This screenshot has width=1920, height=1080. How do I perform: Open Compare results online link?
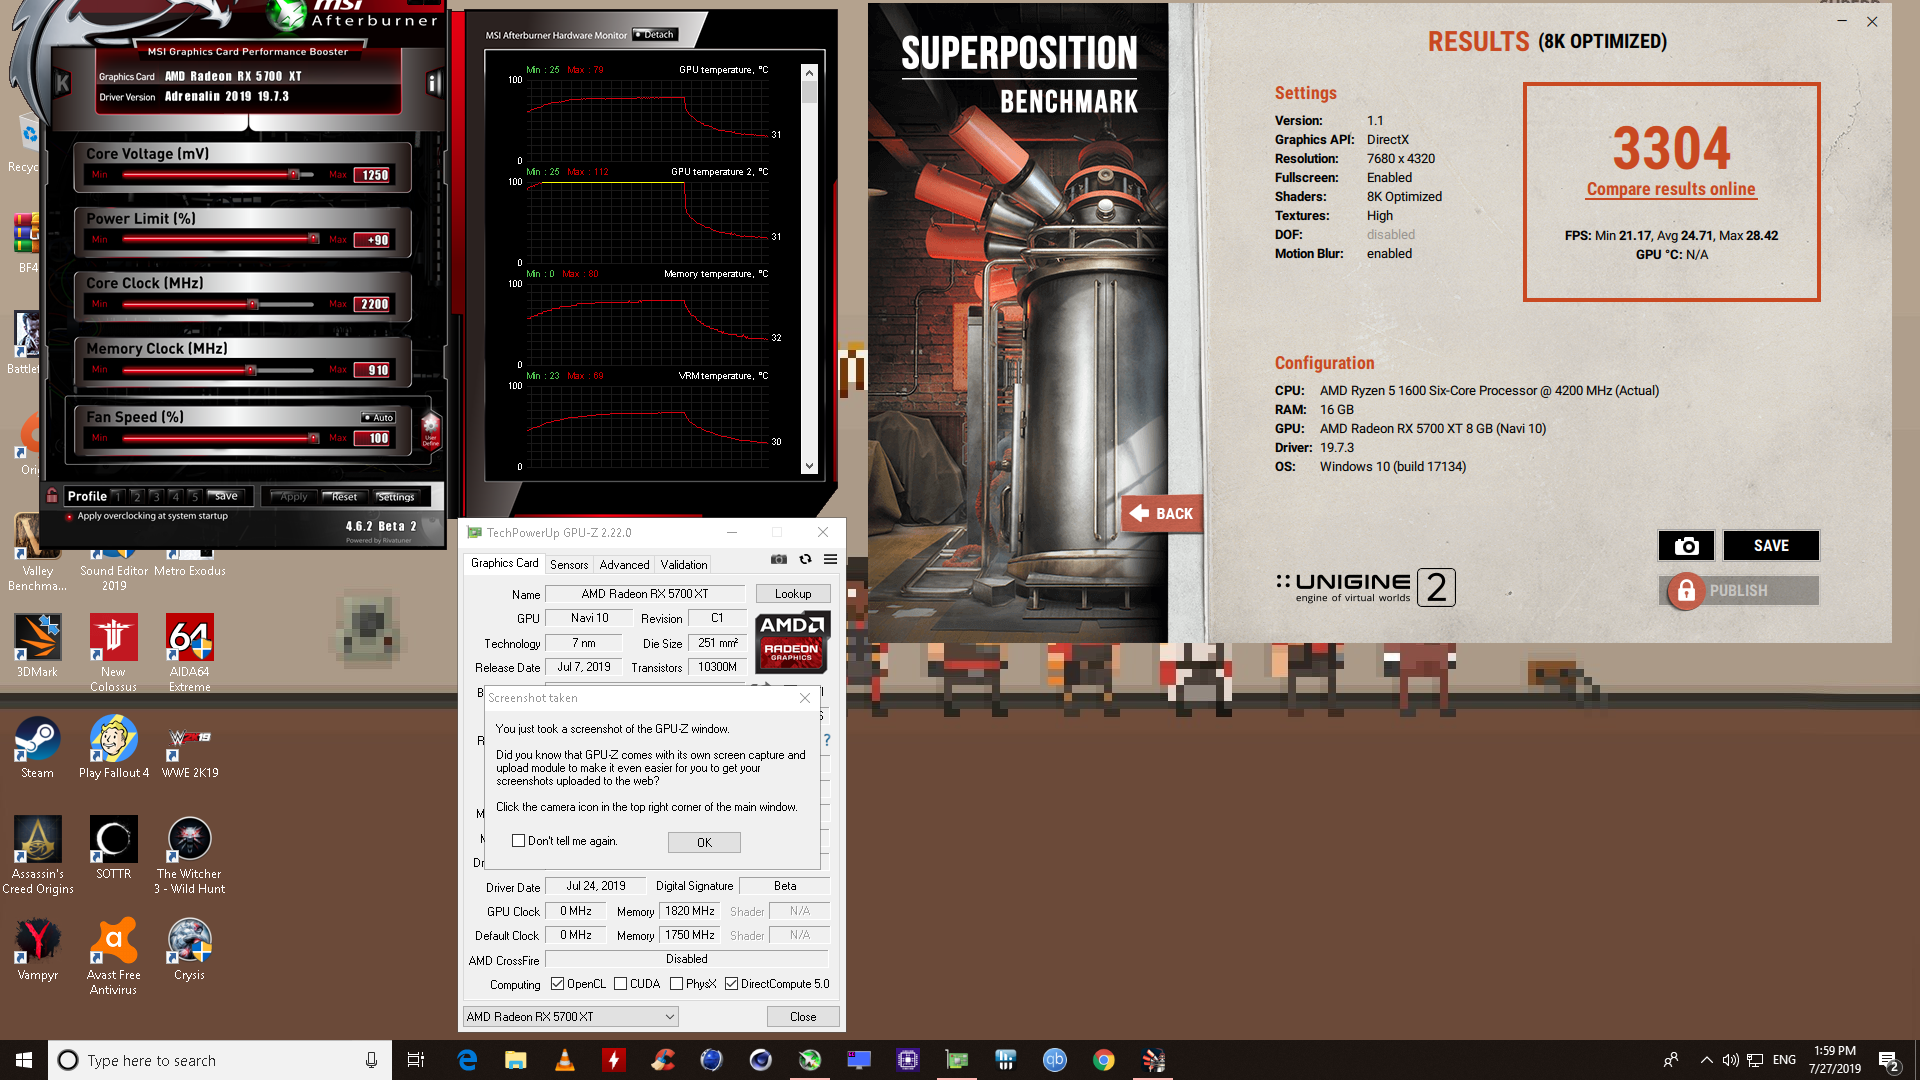click(1671, 189)
